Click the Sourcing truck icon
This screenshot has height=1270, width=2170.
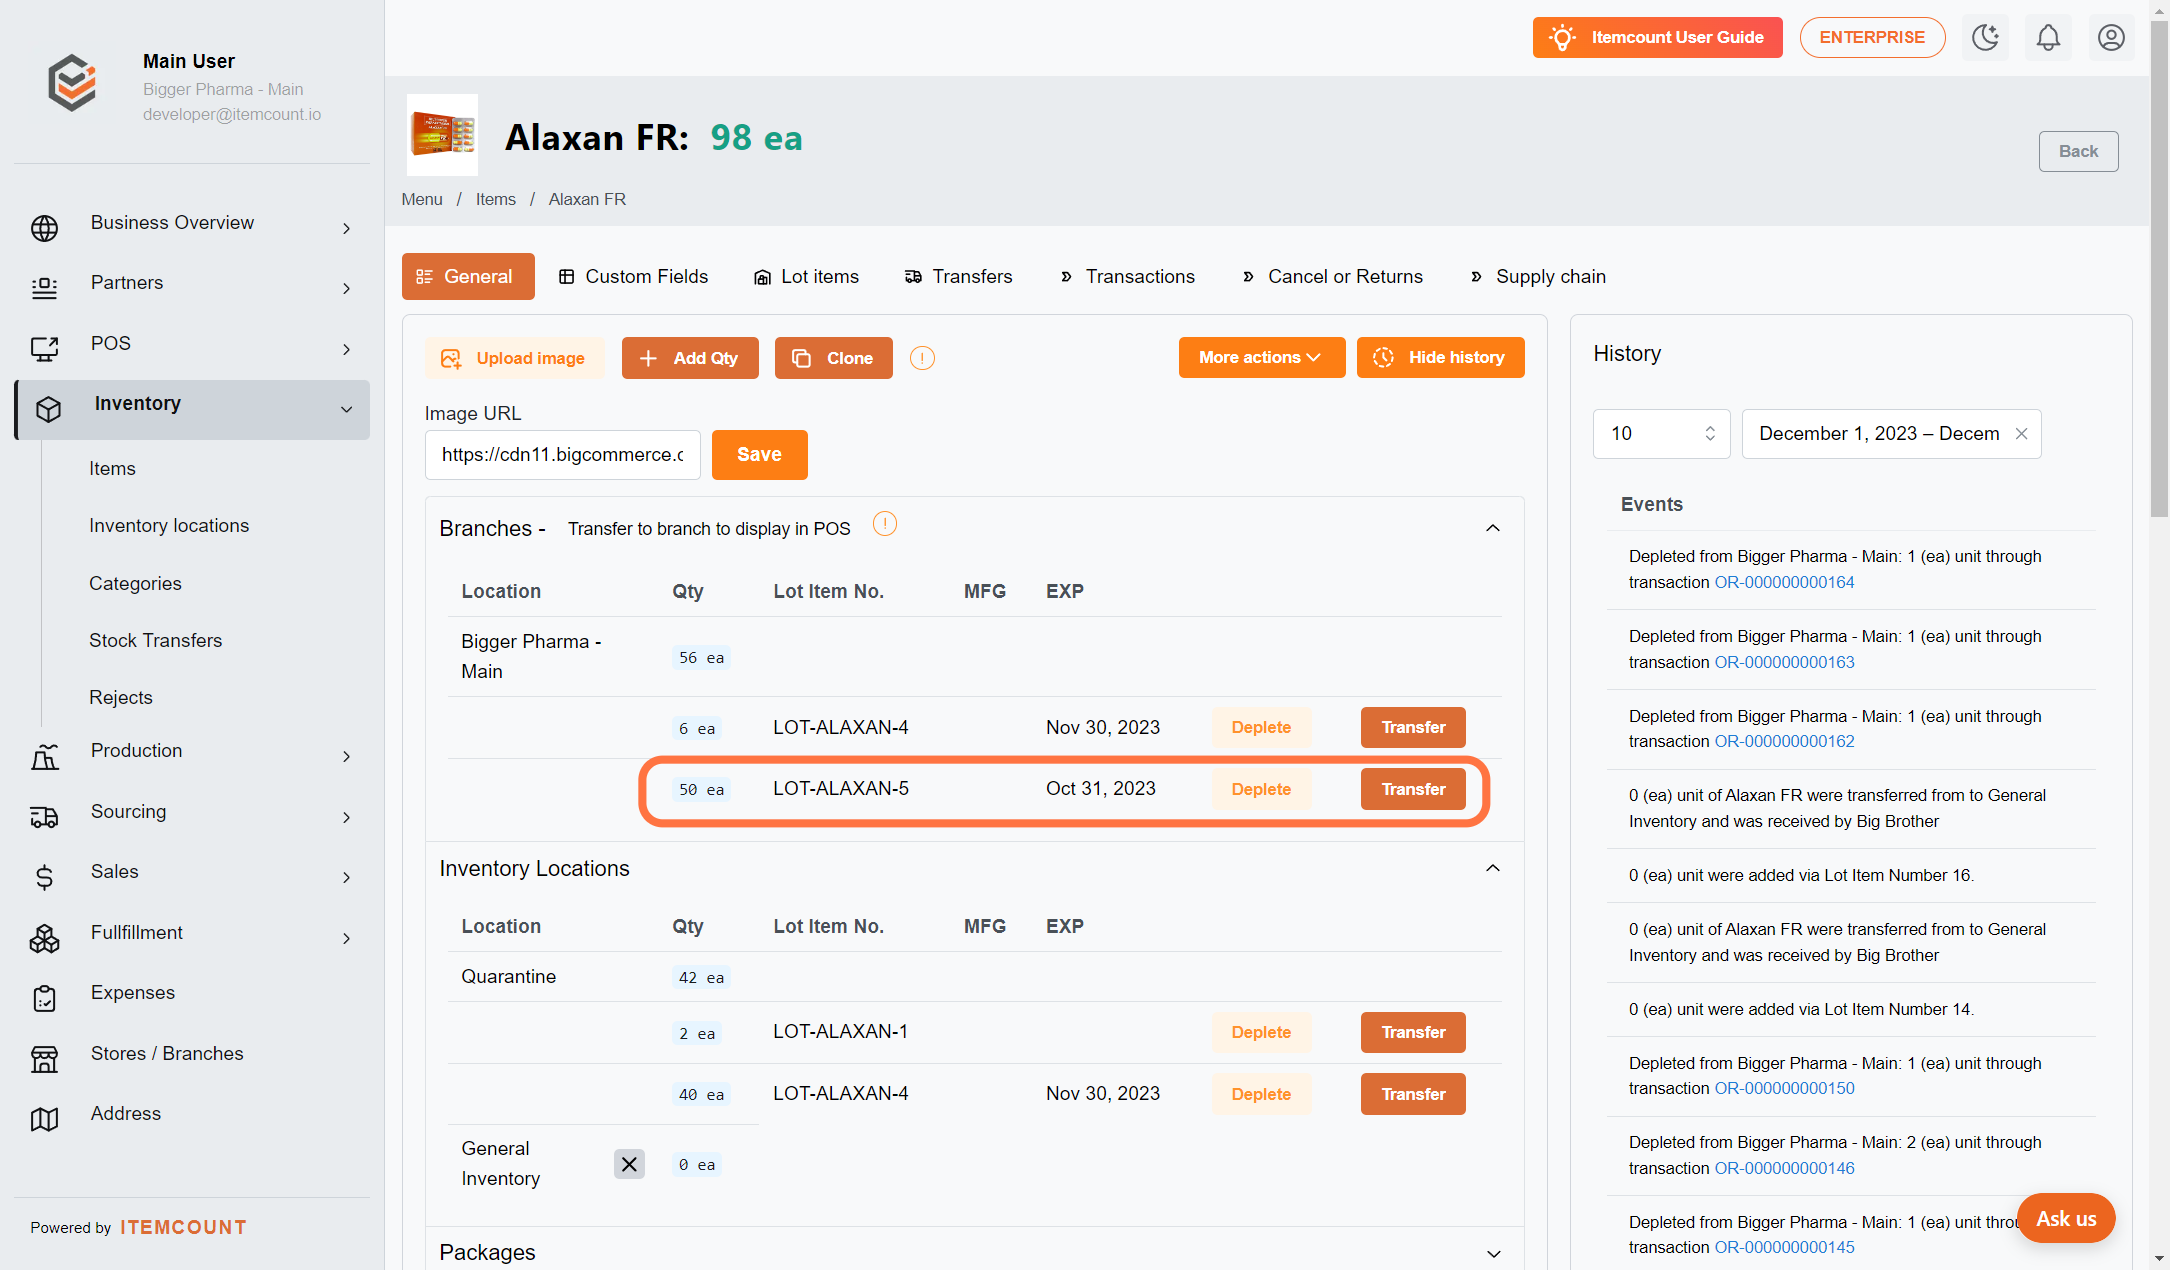[x=45, y=817]
